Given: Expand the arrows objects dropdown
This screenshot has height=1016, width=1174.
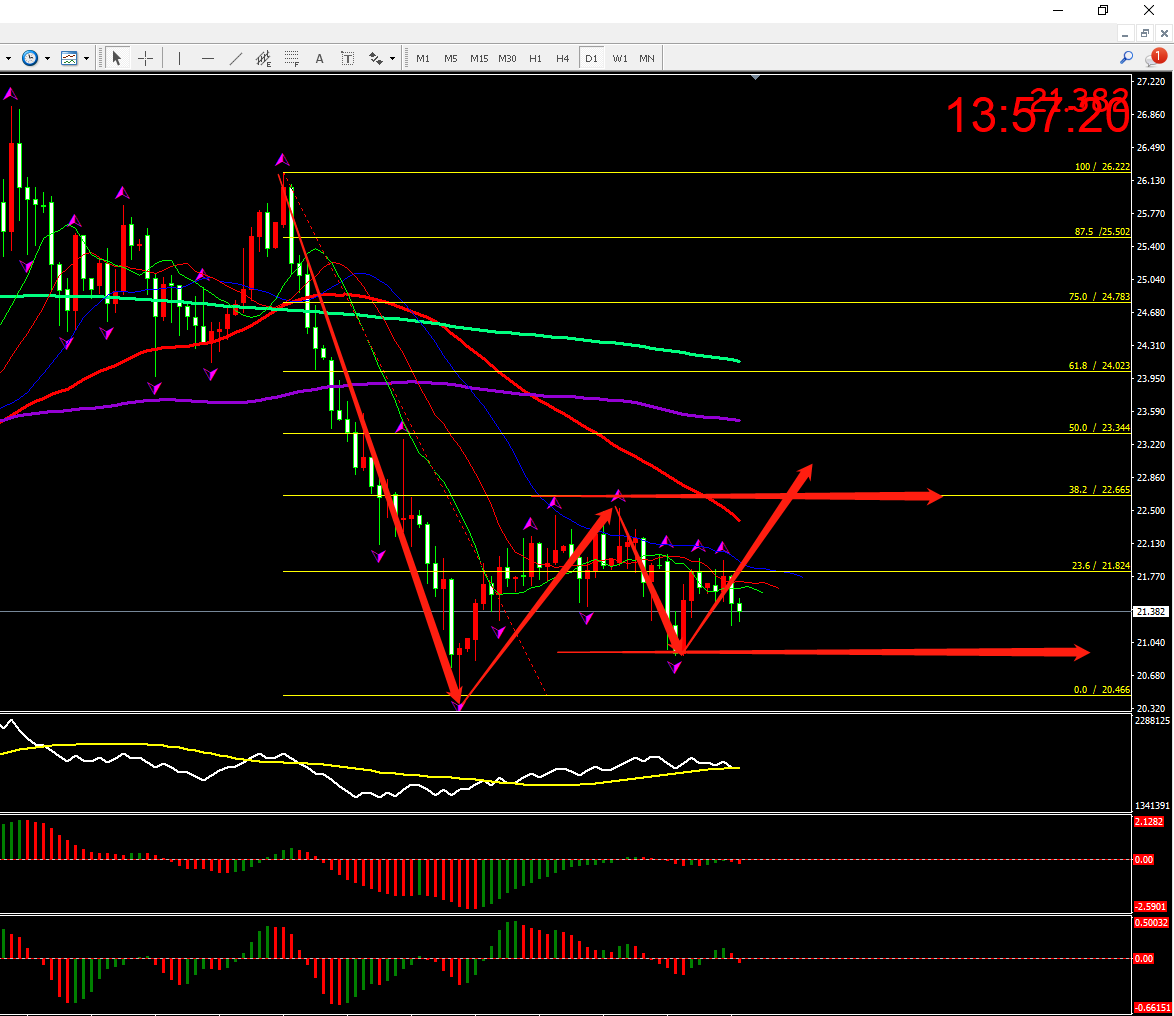Looking at the screenshot, I should tap(392, 58).
